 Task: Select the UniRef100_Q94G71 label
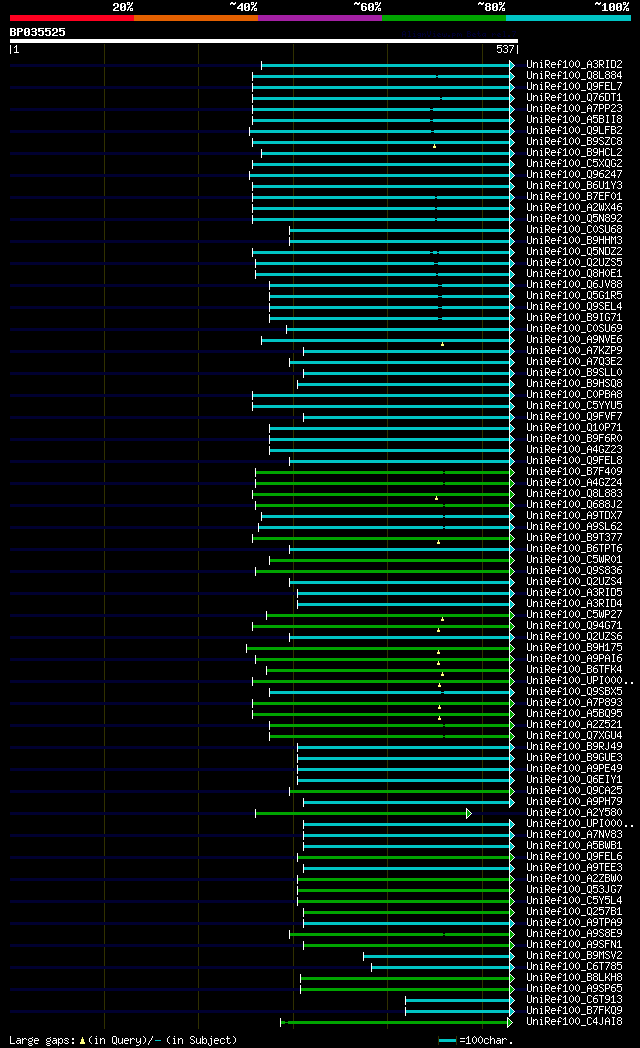coord(574,626)
